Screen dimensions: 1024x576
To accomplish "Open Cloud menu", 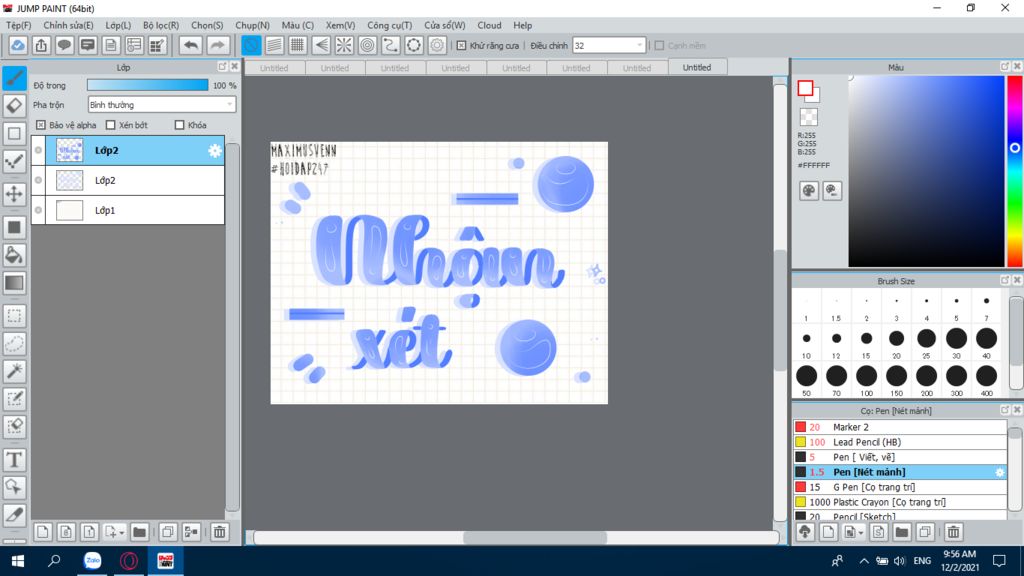I will pyautogui.click(x=489, y=25).
